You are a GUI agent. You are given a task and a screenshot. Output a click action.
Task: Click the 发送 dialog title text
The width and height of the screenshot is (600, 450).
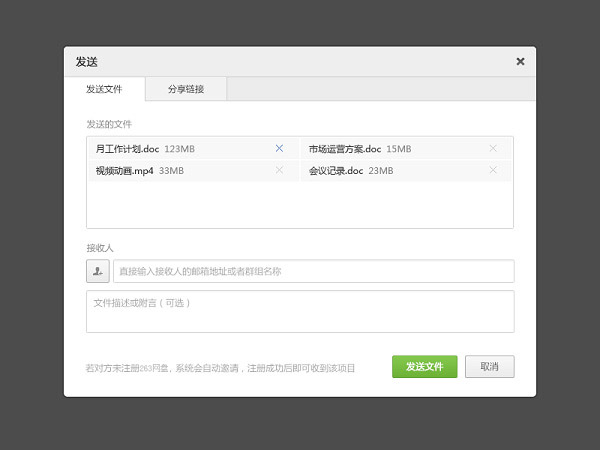pyautogui.click(x=86, y=61)
